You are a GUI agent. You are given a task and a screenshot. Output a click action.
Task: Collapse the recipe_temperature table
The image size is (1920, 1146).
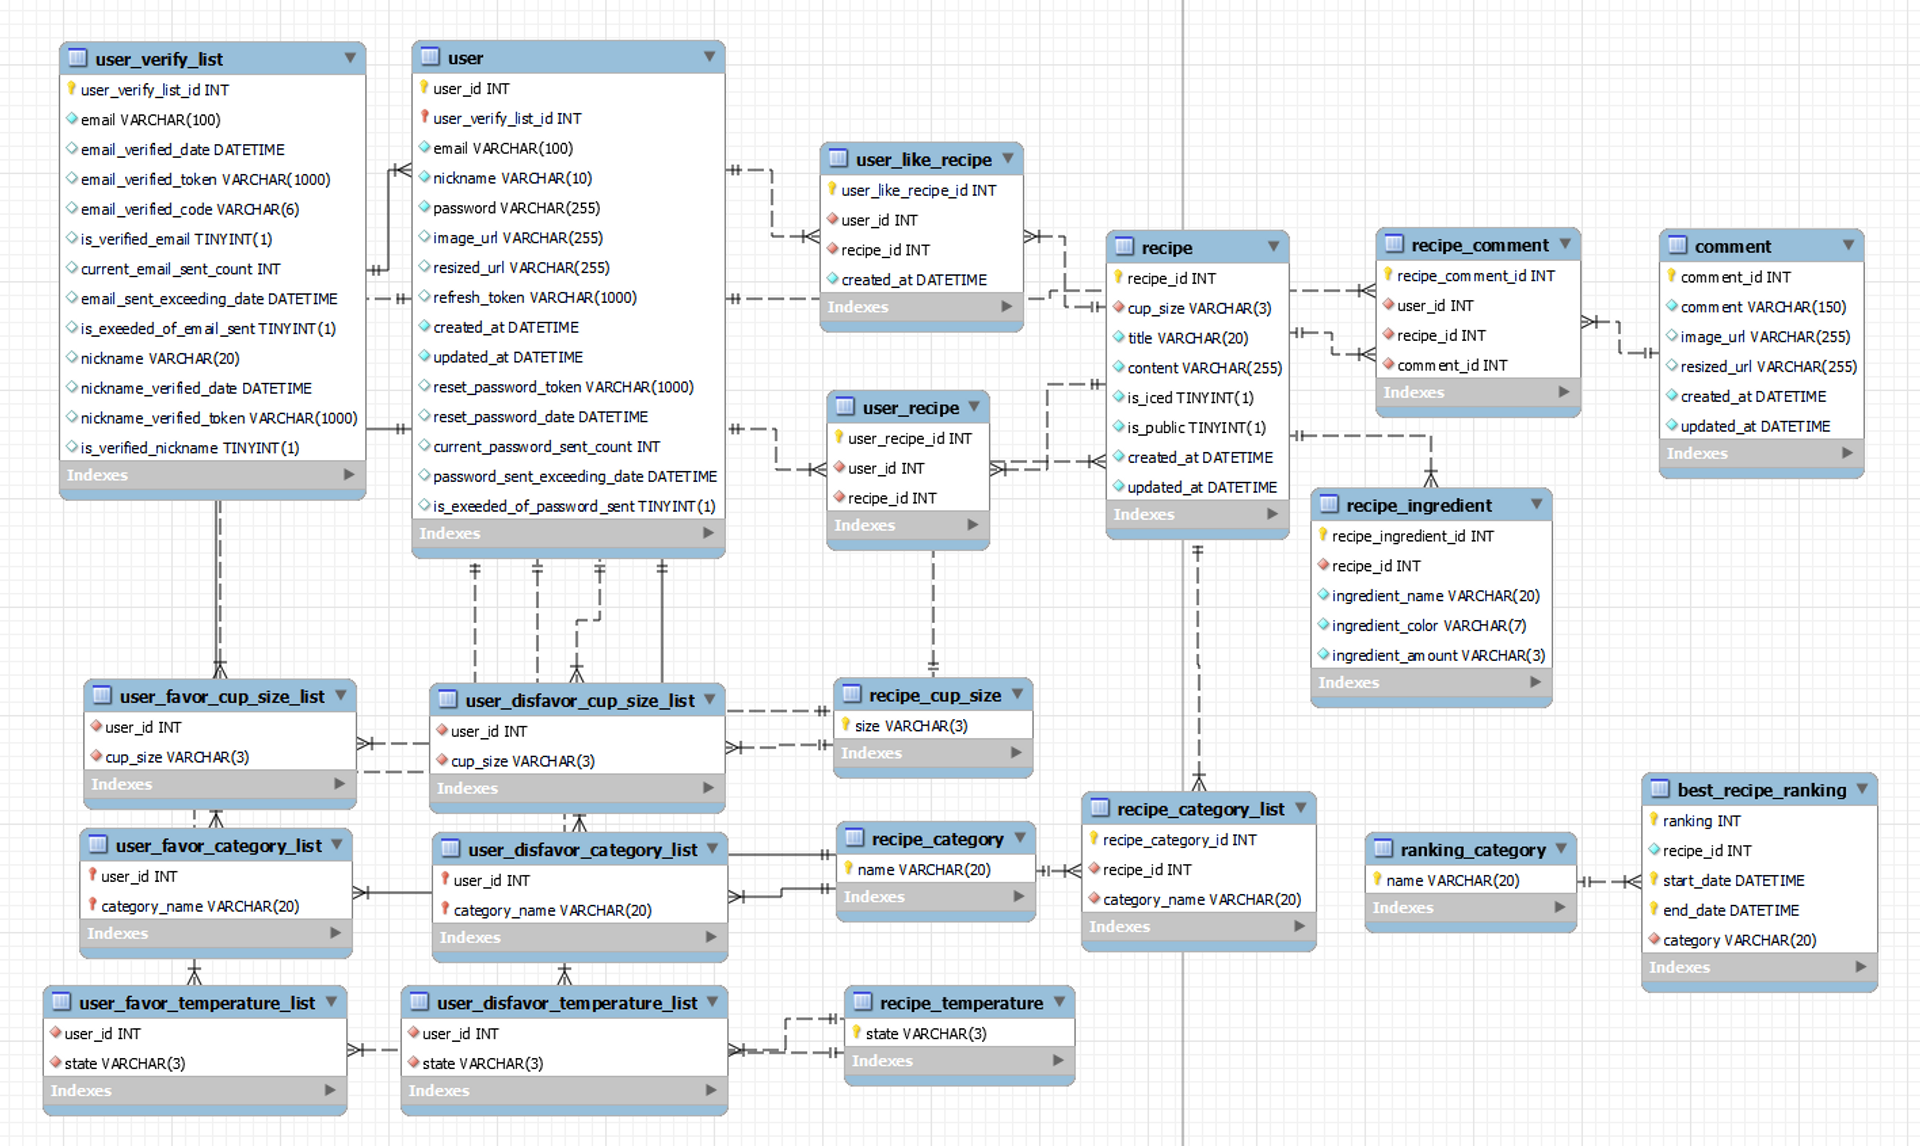click(1059, 1001)
